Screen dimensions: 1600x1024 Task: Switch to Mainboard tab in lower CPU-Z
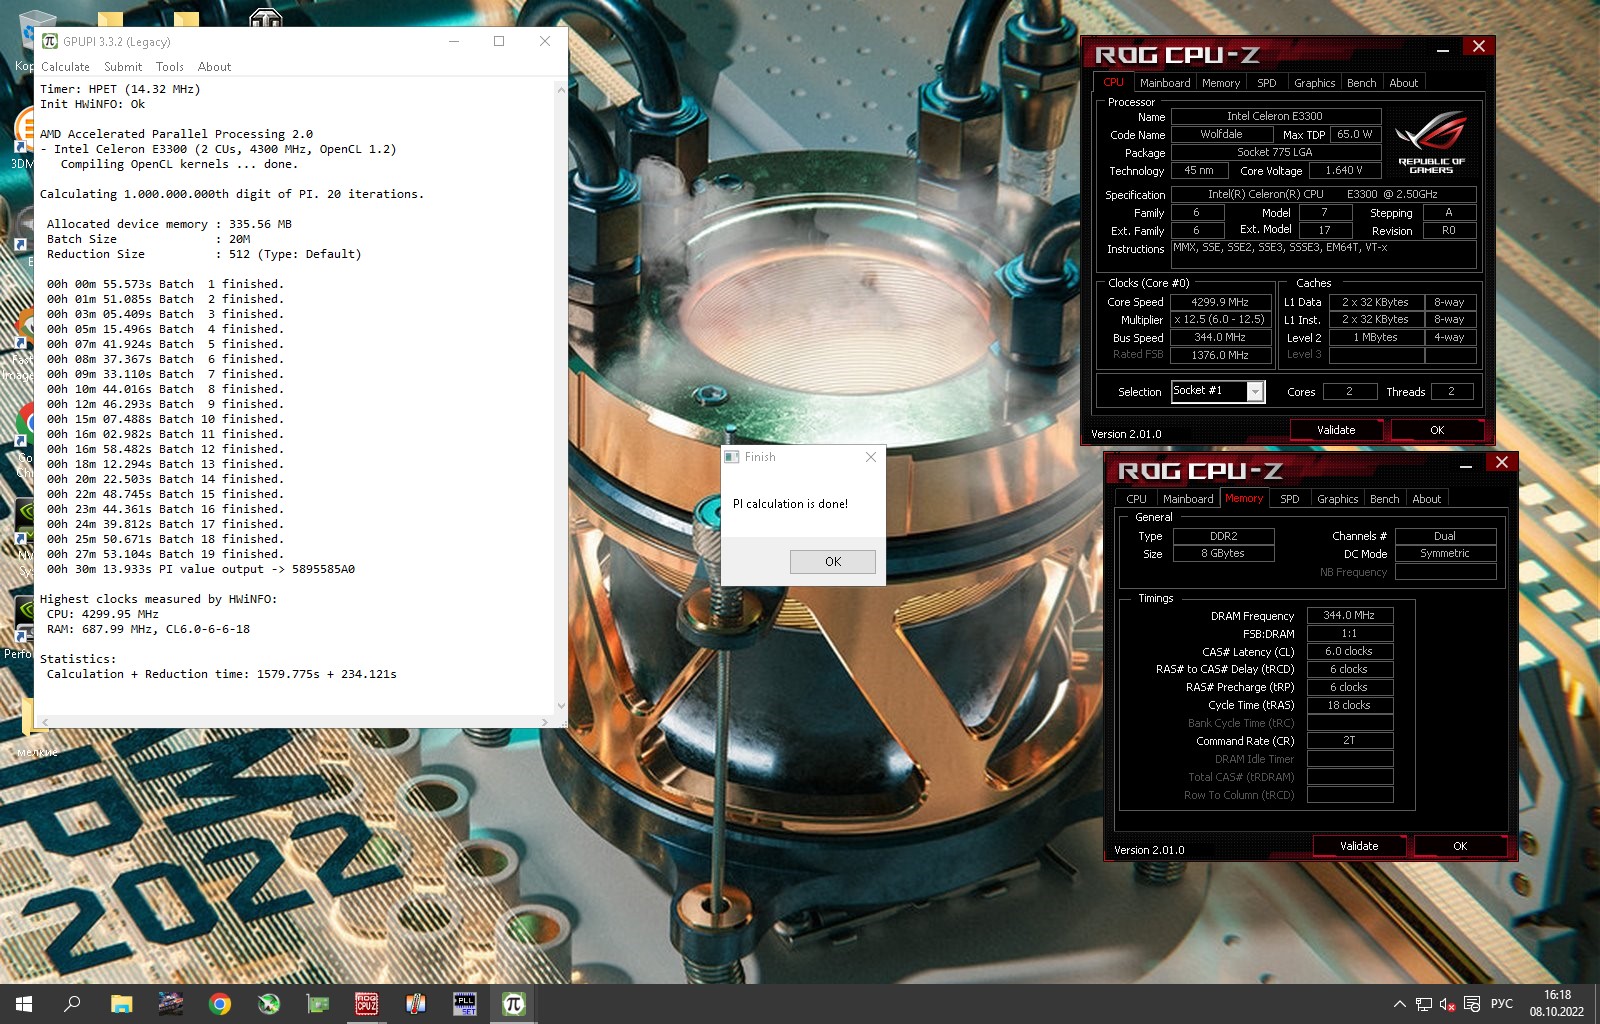tap(1188, 499)
